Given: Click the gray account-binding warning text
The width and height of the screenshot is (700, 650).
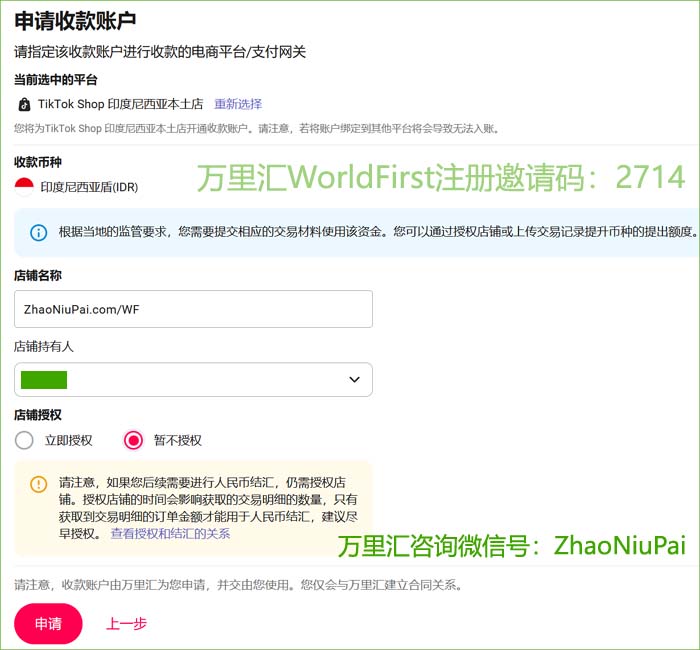Looking at the screenshot, I should [x=257, y=129].
